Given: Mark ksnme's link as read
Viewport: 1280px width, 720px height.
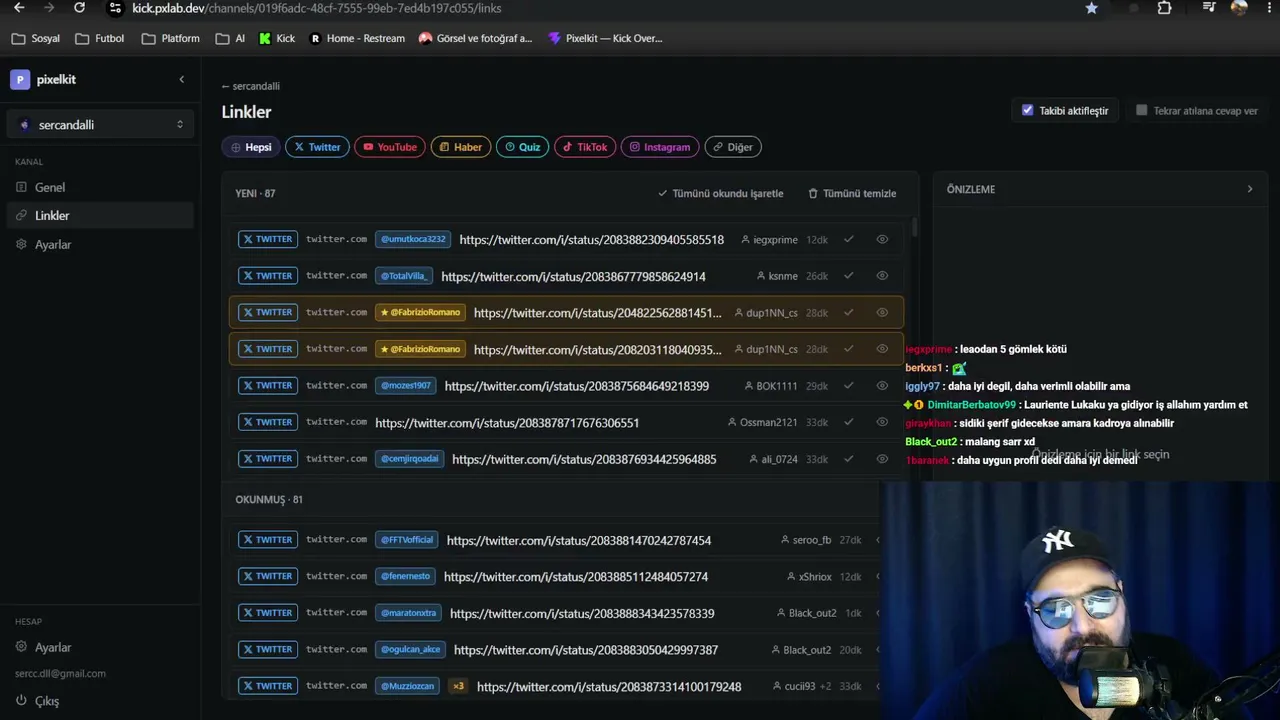Looking at the screenshot, I should [848, 275].
